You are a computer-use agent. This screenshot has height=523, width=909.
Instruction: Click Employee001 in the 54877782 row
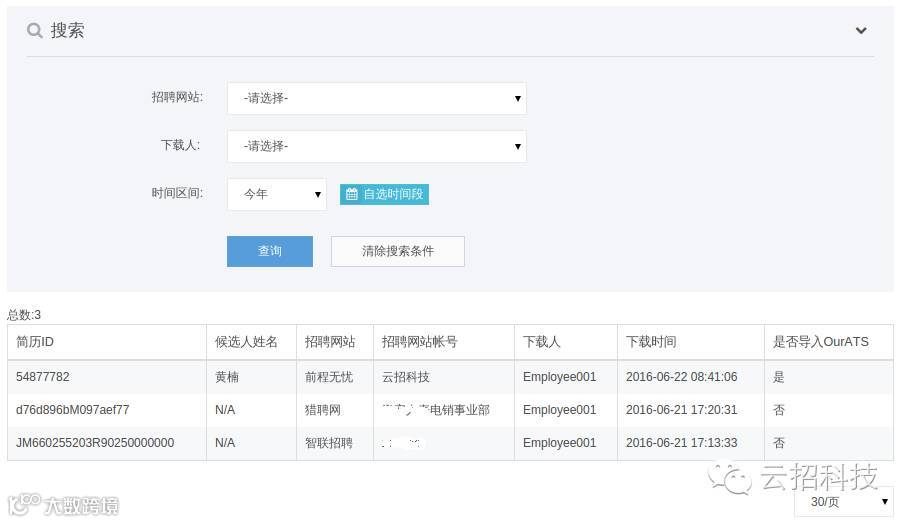pos(559,377)
